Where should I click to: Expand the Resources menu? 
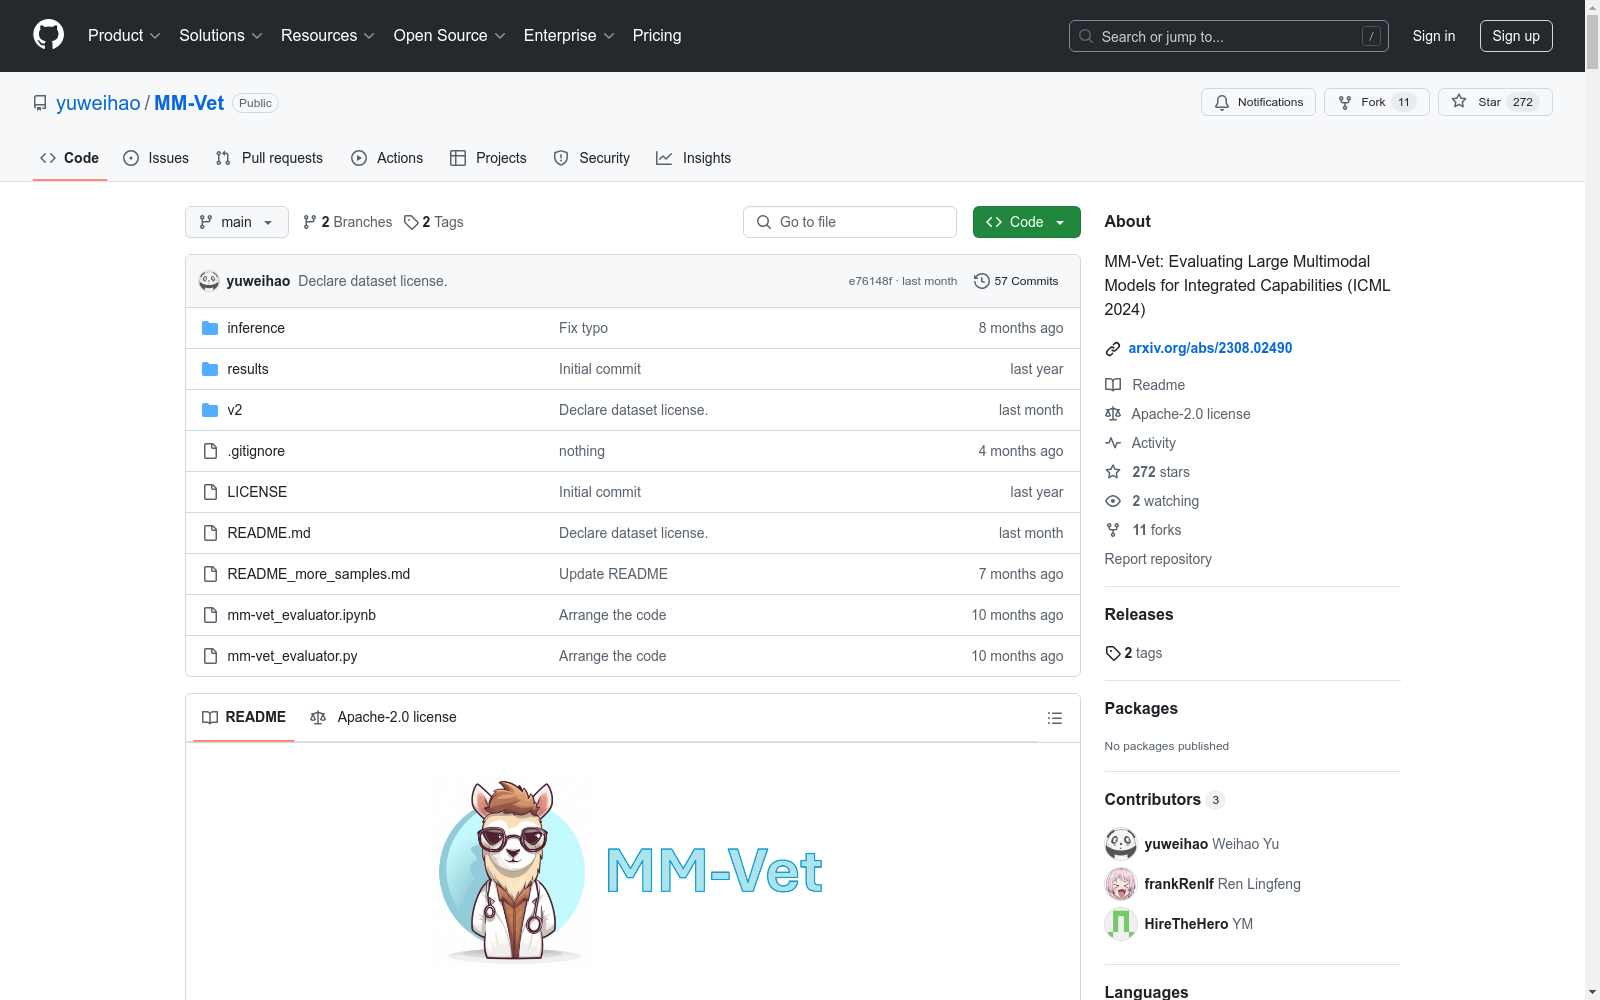click(x=328, y=35)
